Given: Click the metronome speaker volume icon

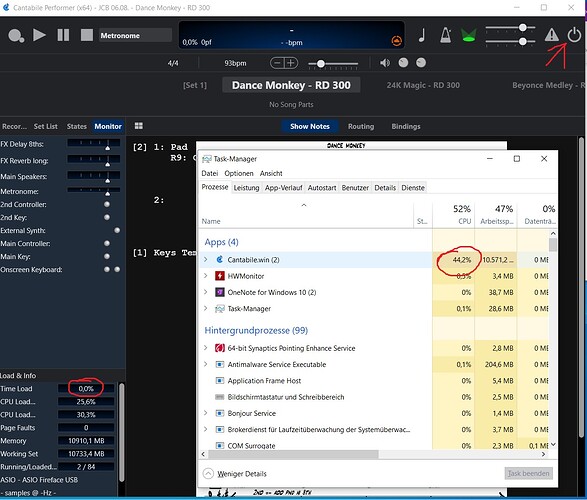Looking at the screenshot, I should pos(384,63).
